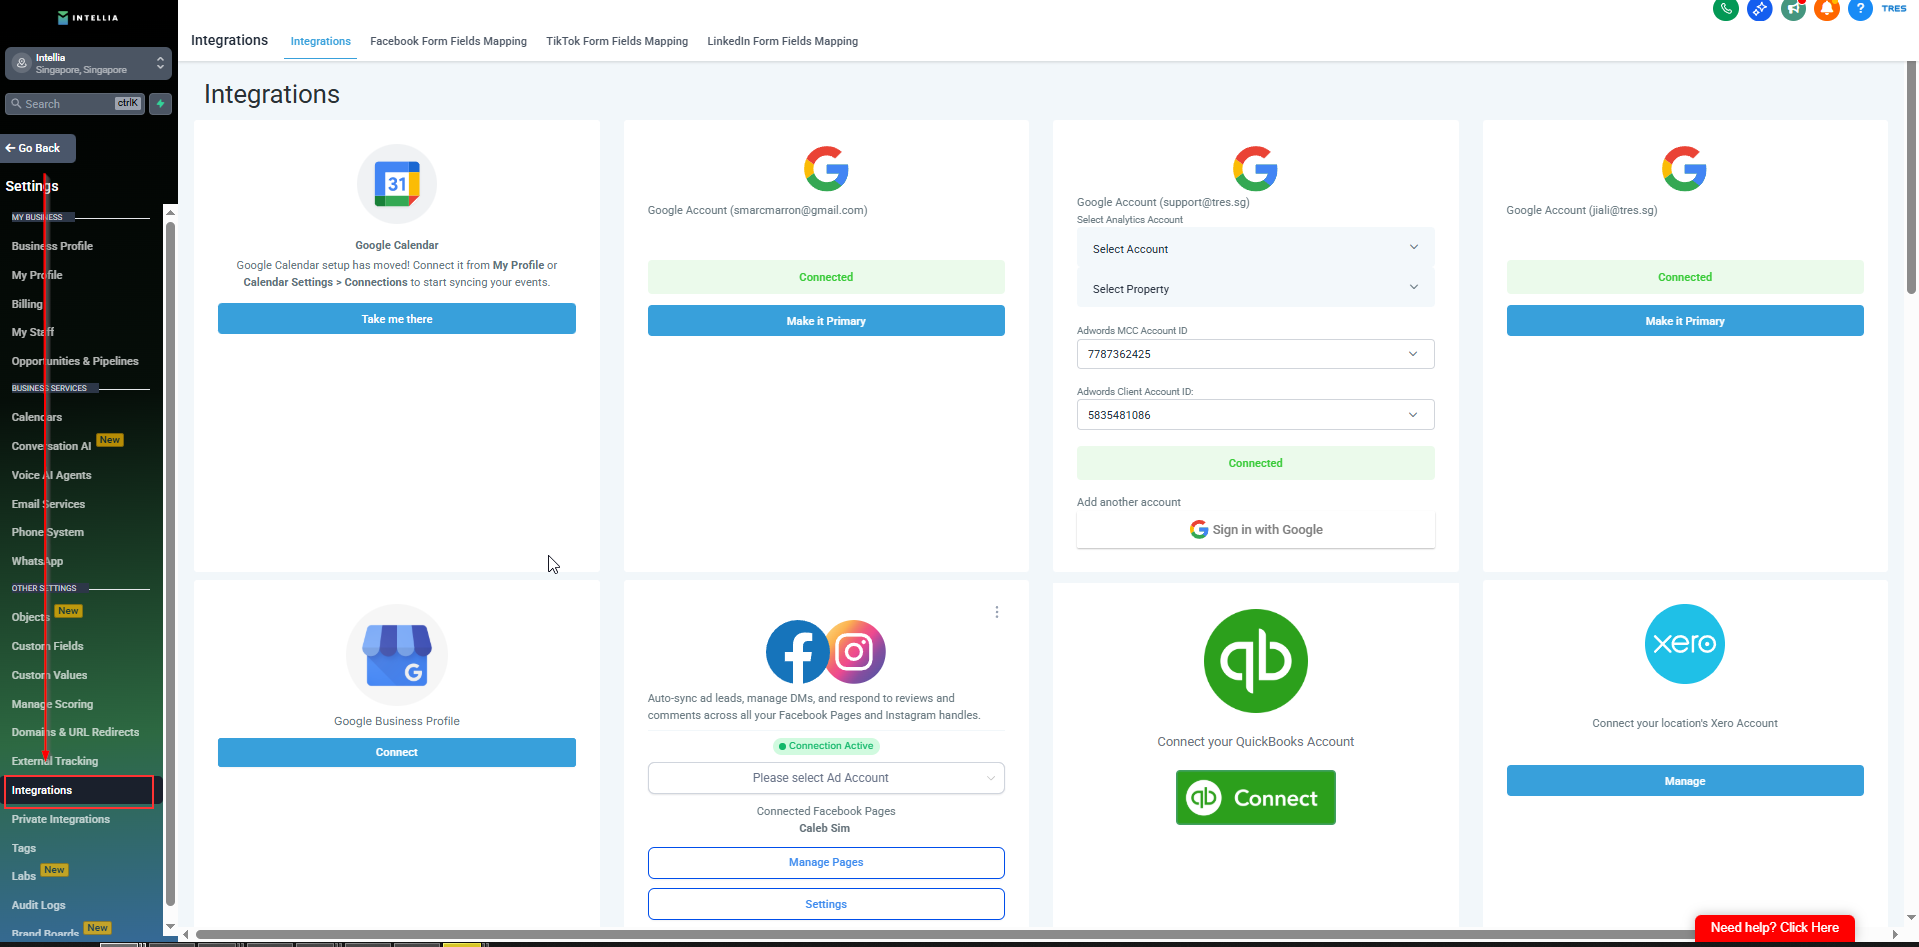Open the green phone dialer icon
The width and height of the screenshot is (1919, 947).
tap(1726, 9)
